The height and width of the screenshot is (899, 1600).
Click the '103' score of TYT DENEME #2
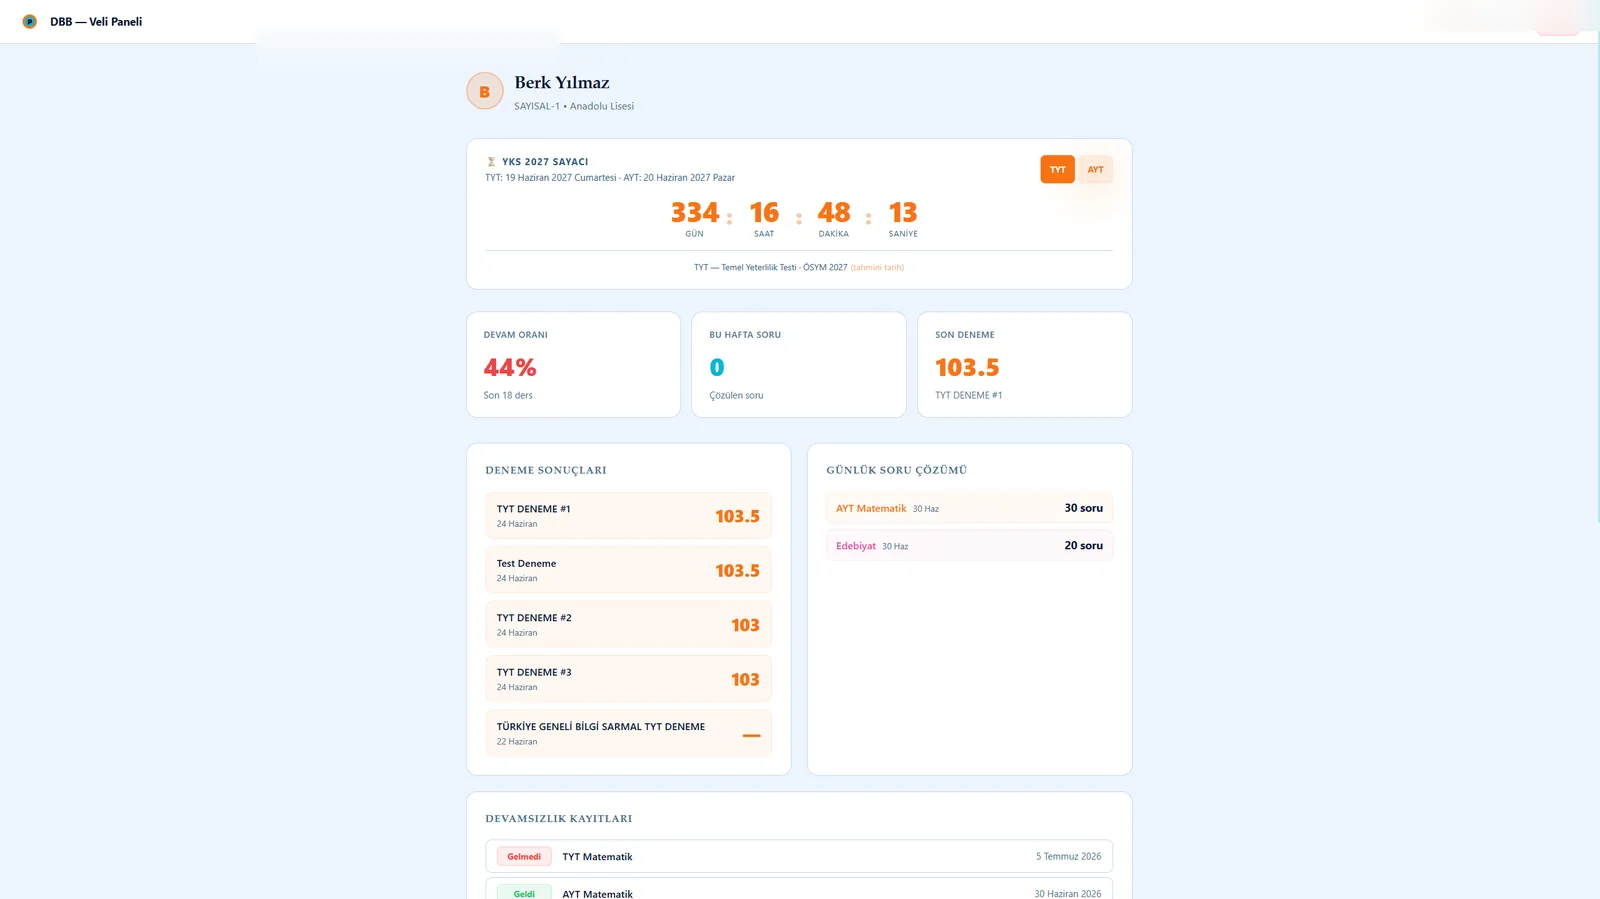pyautogui.click(x=745, y=625)
